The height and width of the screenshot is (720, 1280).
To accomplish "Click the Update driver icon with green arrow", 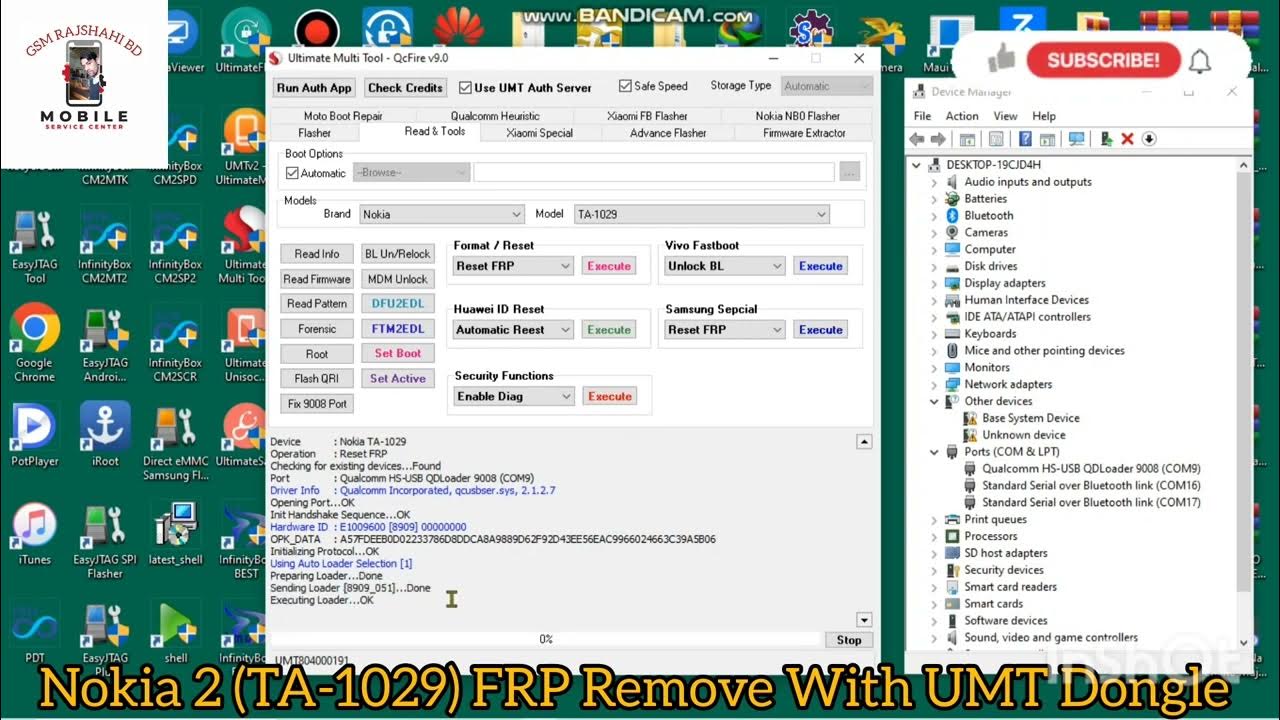I will [x=1106, y=139].
